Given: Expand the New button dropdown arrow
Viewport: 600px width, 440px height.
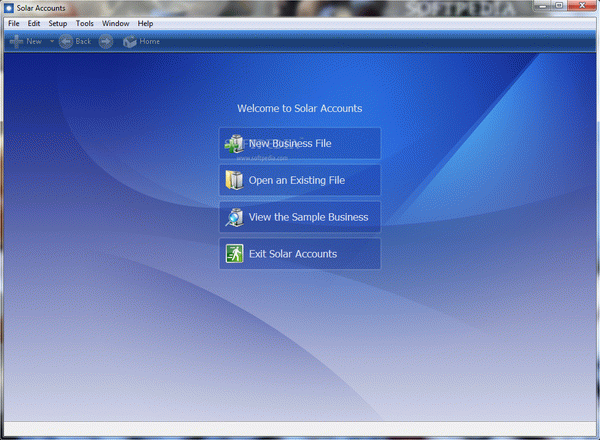Looking at the screenshot, I should click(52, 41).
